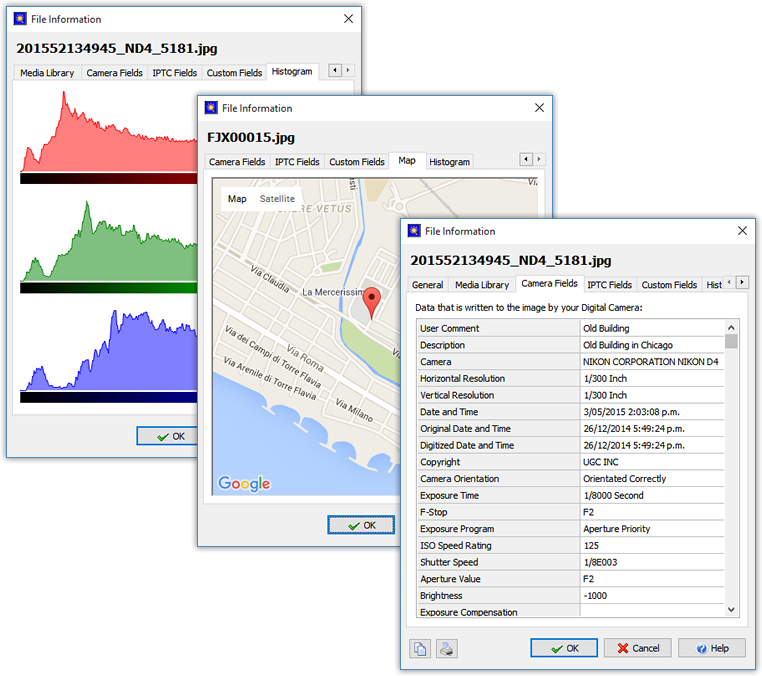Click the copy to clipboard icon
The width and height of the screenshot is (762, 676).
[420, 649]
